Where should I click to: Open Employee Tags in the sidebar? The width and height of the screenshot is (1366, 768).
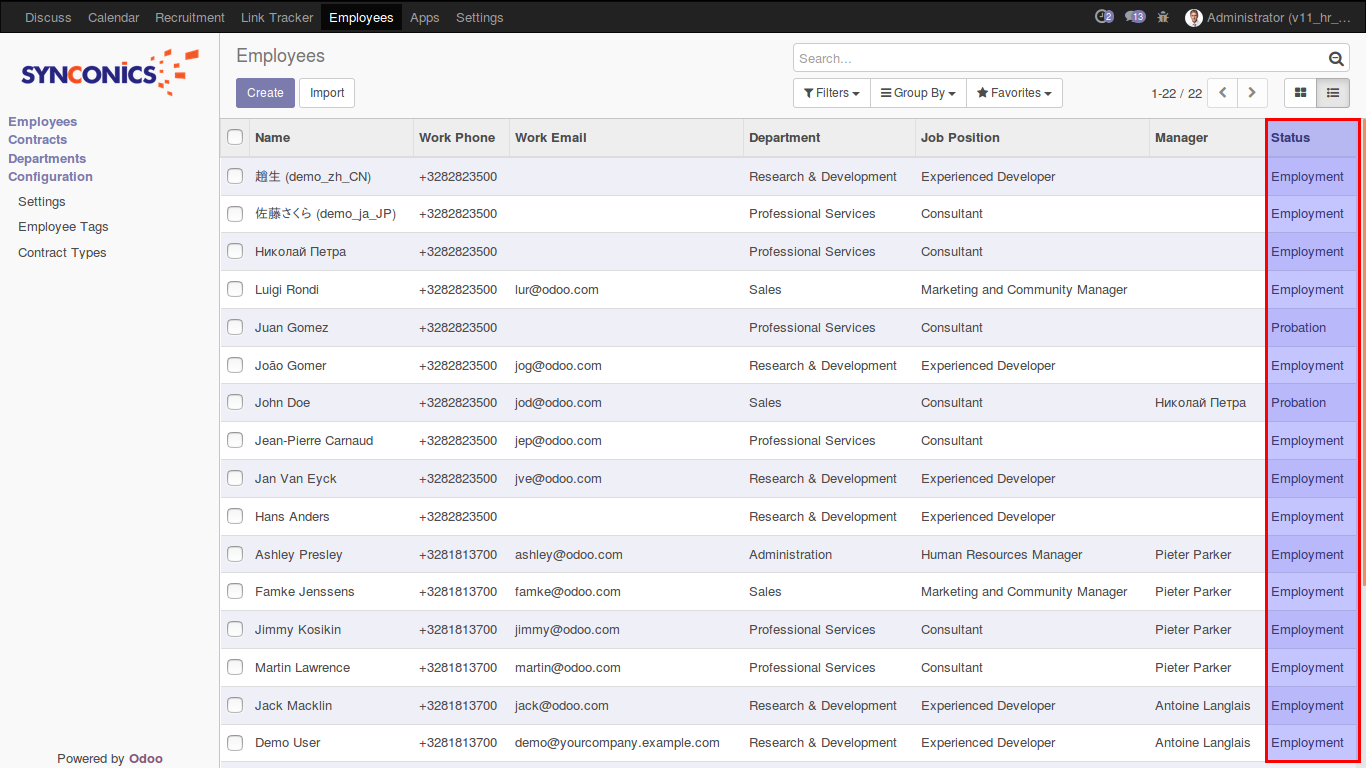[x=63, y=227]
